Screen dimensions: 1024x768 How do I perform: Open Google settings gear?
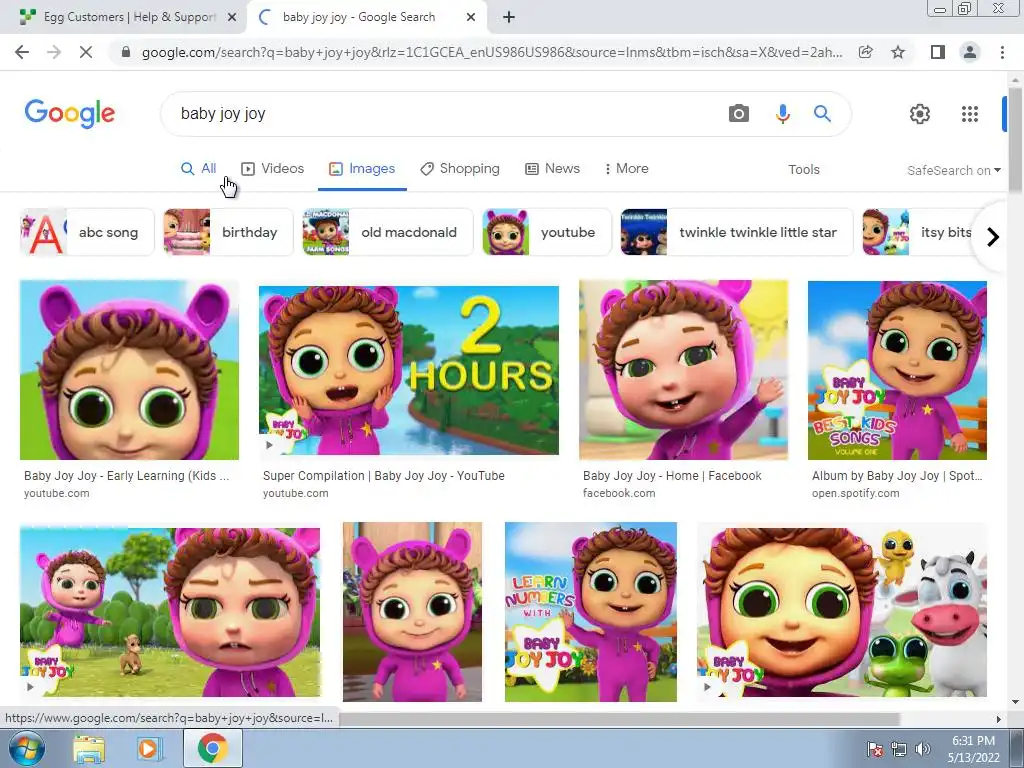tap(920, 114)
